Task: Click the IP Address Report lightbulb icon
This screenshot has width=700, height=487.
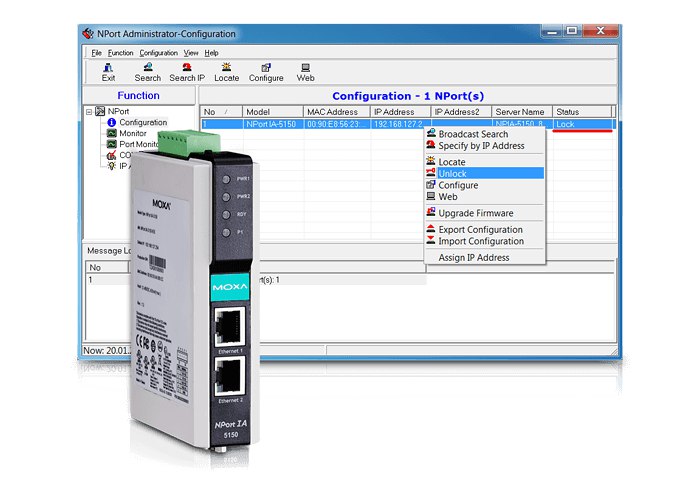Action: pyautogui.click(x=112, y=166)
